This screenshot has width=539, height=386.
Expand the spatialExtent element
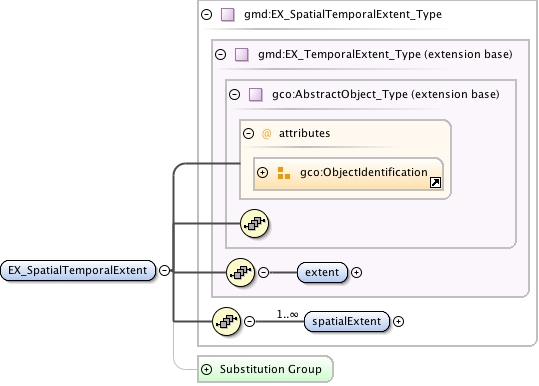(x=398, y=322)
